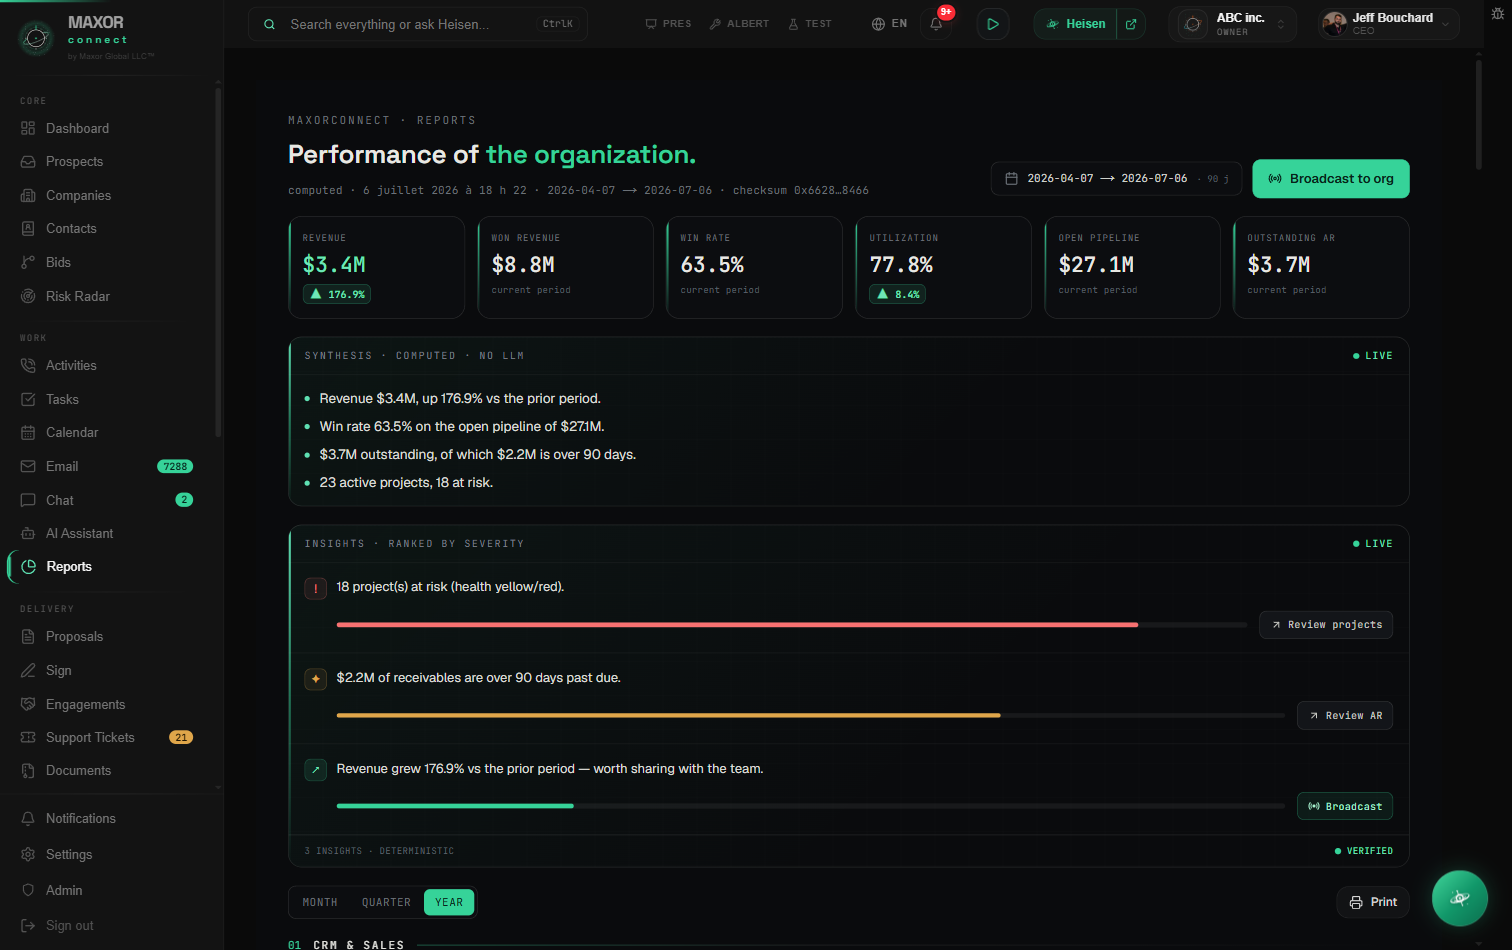Click the Won Revenue $8.8M card
This screenshot has height=950, width=1512.
(566, 268)
